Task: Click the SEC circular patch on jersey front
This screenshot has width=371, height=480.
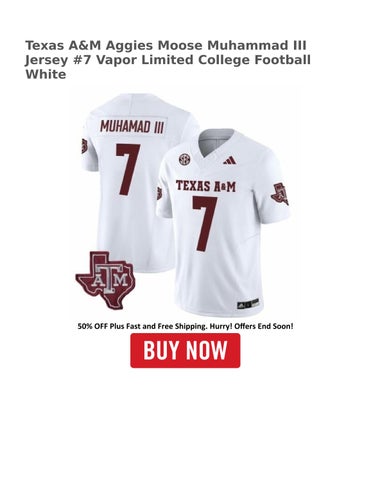Action: (184, 160)
